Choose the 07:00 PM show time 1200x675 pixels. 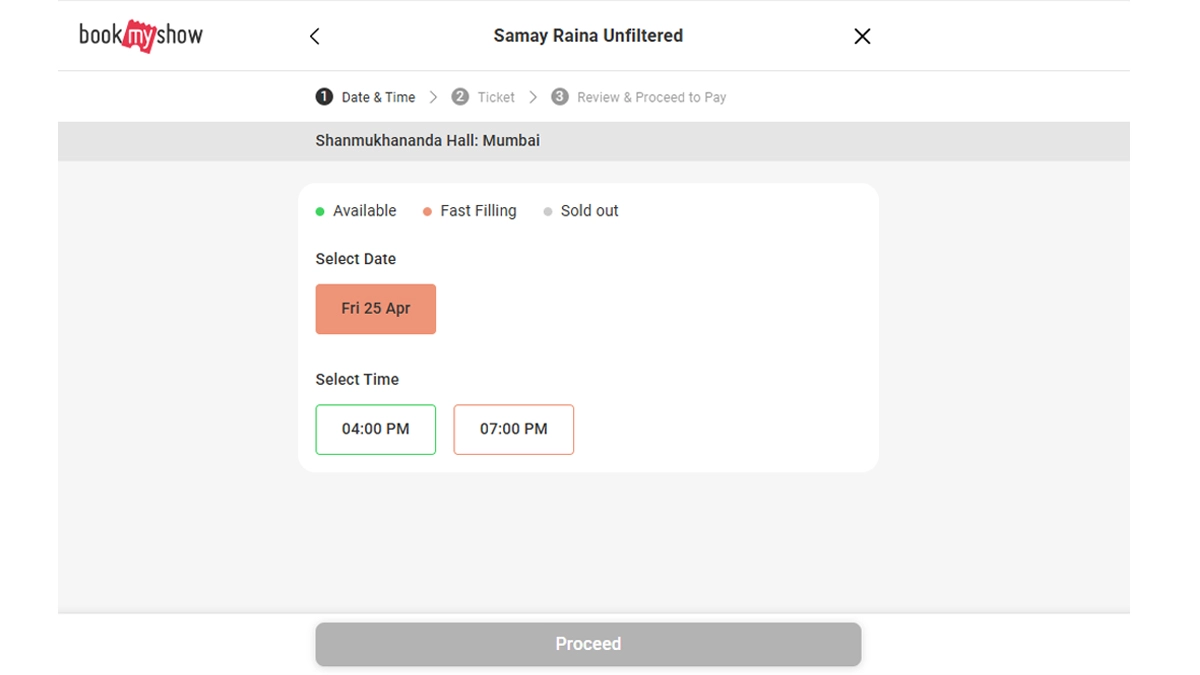[x=514, y=429]
